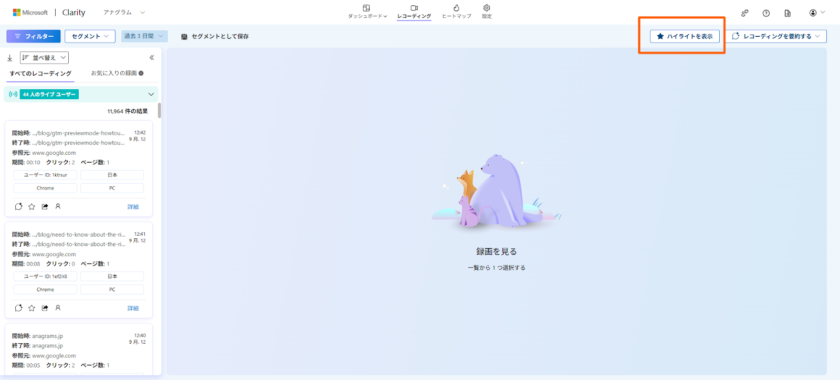Screen dimensions: 840x380
Task: Open the need-to-know-about recording card start URL
Action: pyautogui.click(x=78, y=235)
